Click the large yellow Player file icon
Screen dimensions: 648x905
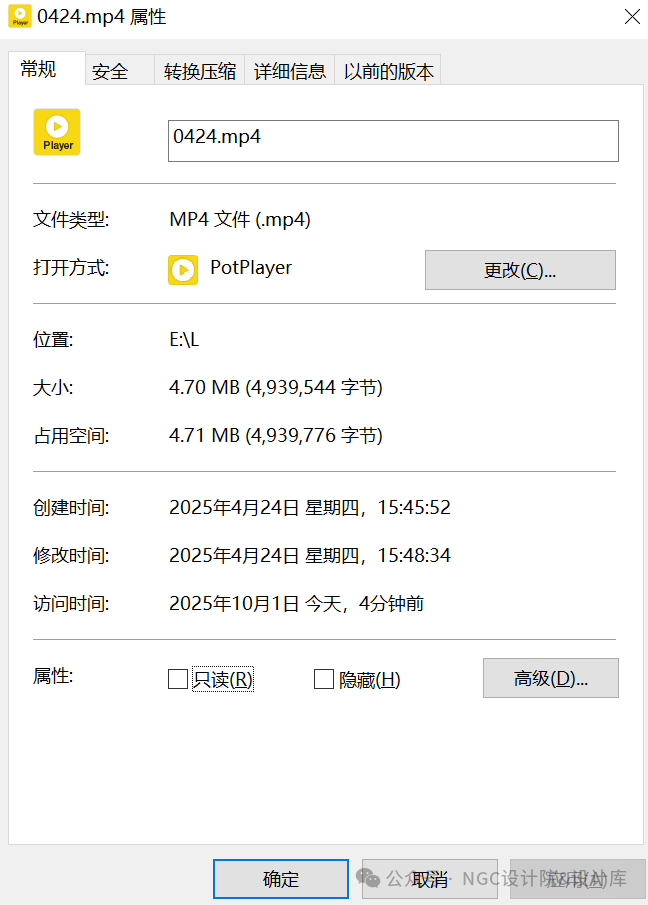(x=57, y=132)
